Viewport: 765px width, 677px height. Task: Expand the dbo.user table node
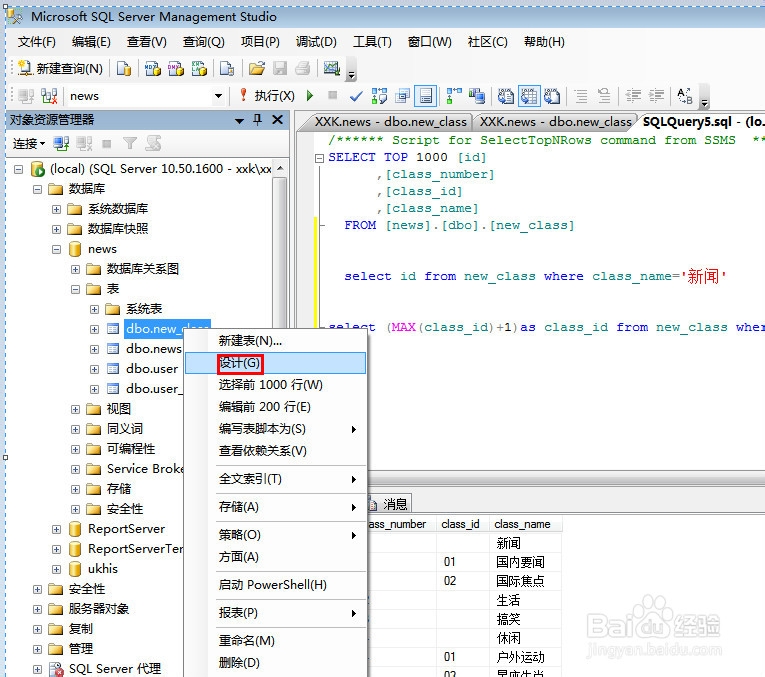click(94, 369)
